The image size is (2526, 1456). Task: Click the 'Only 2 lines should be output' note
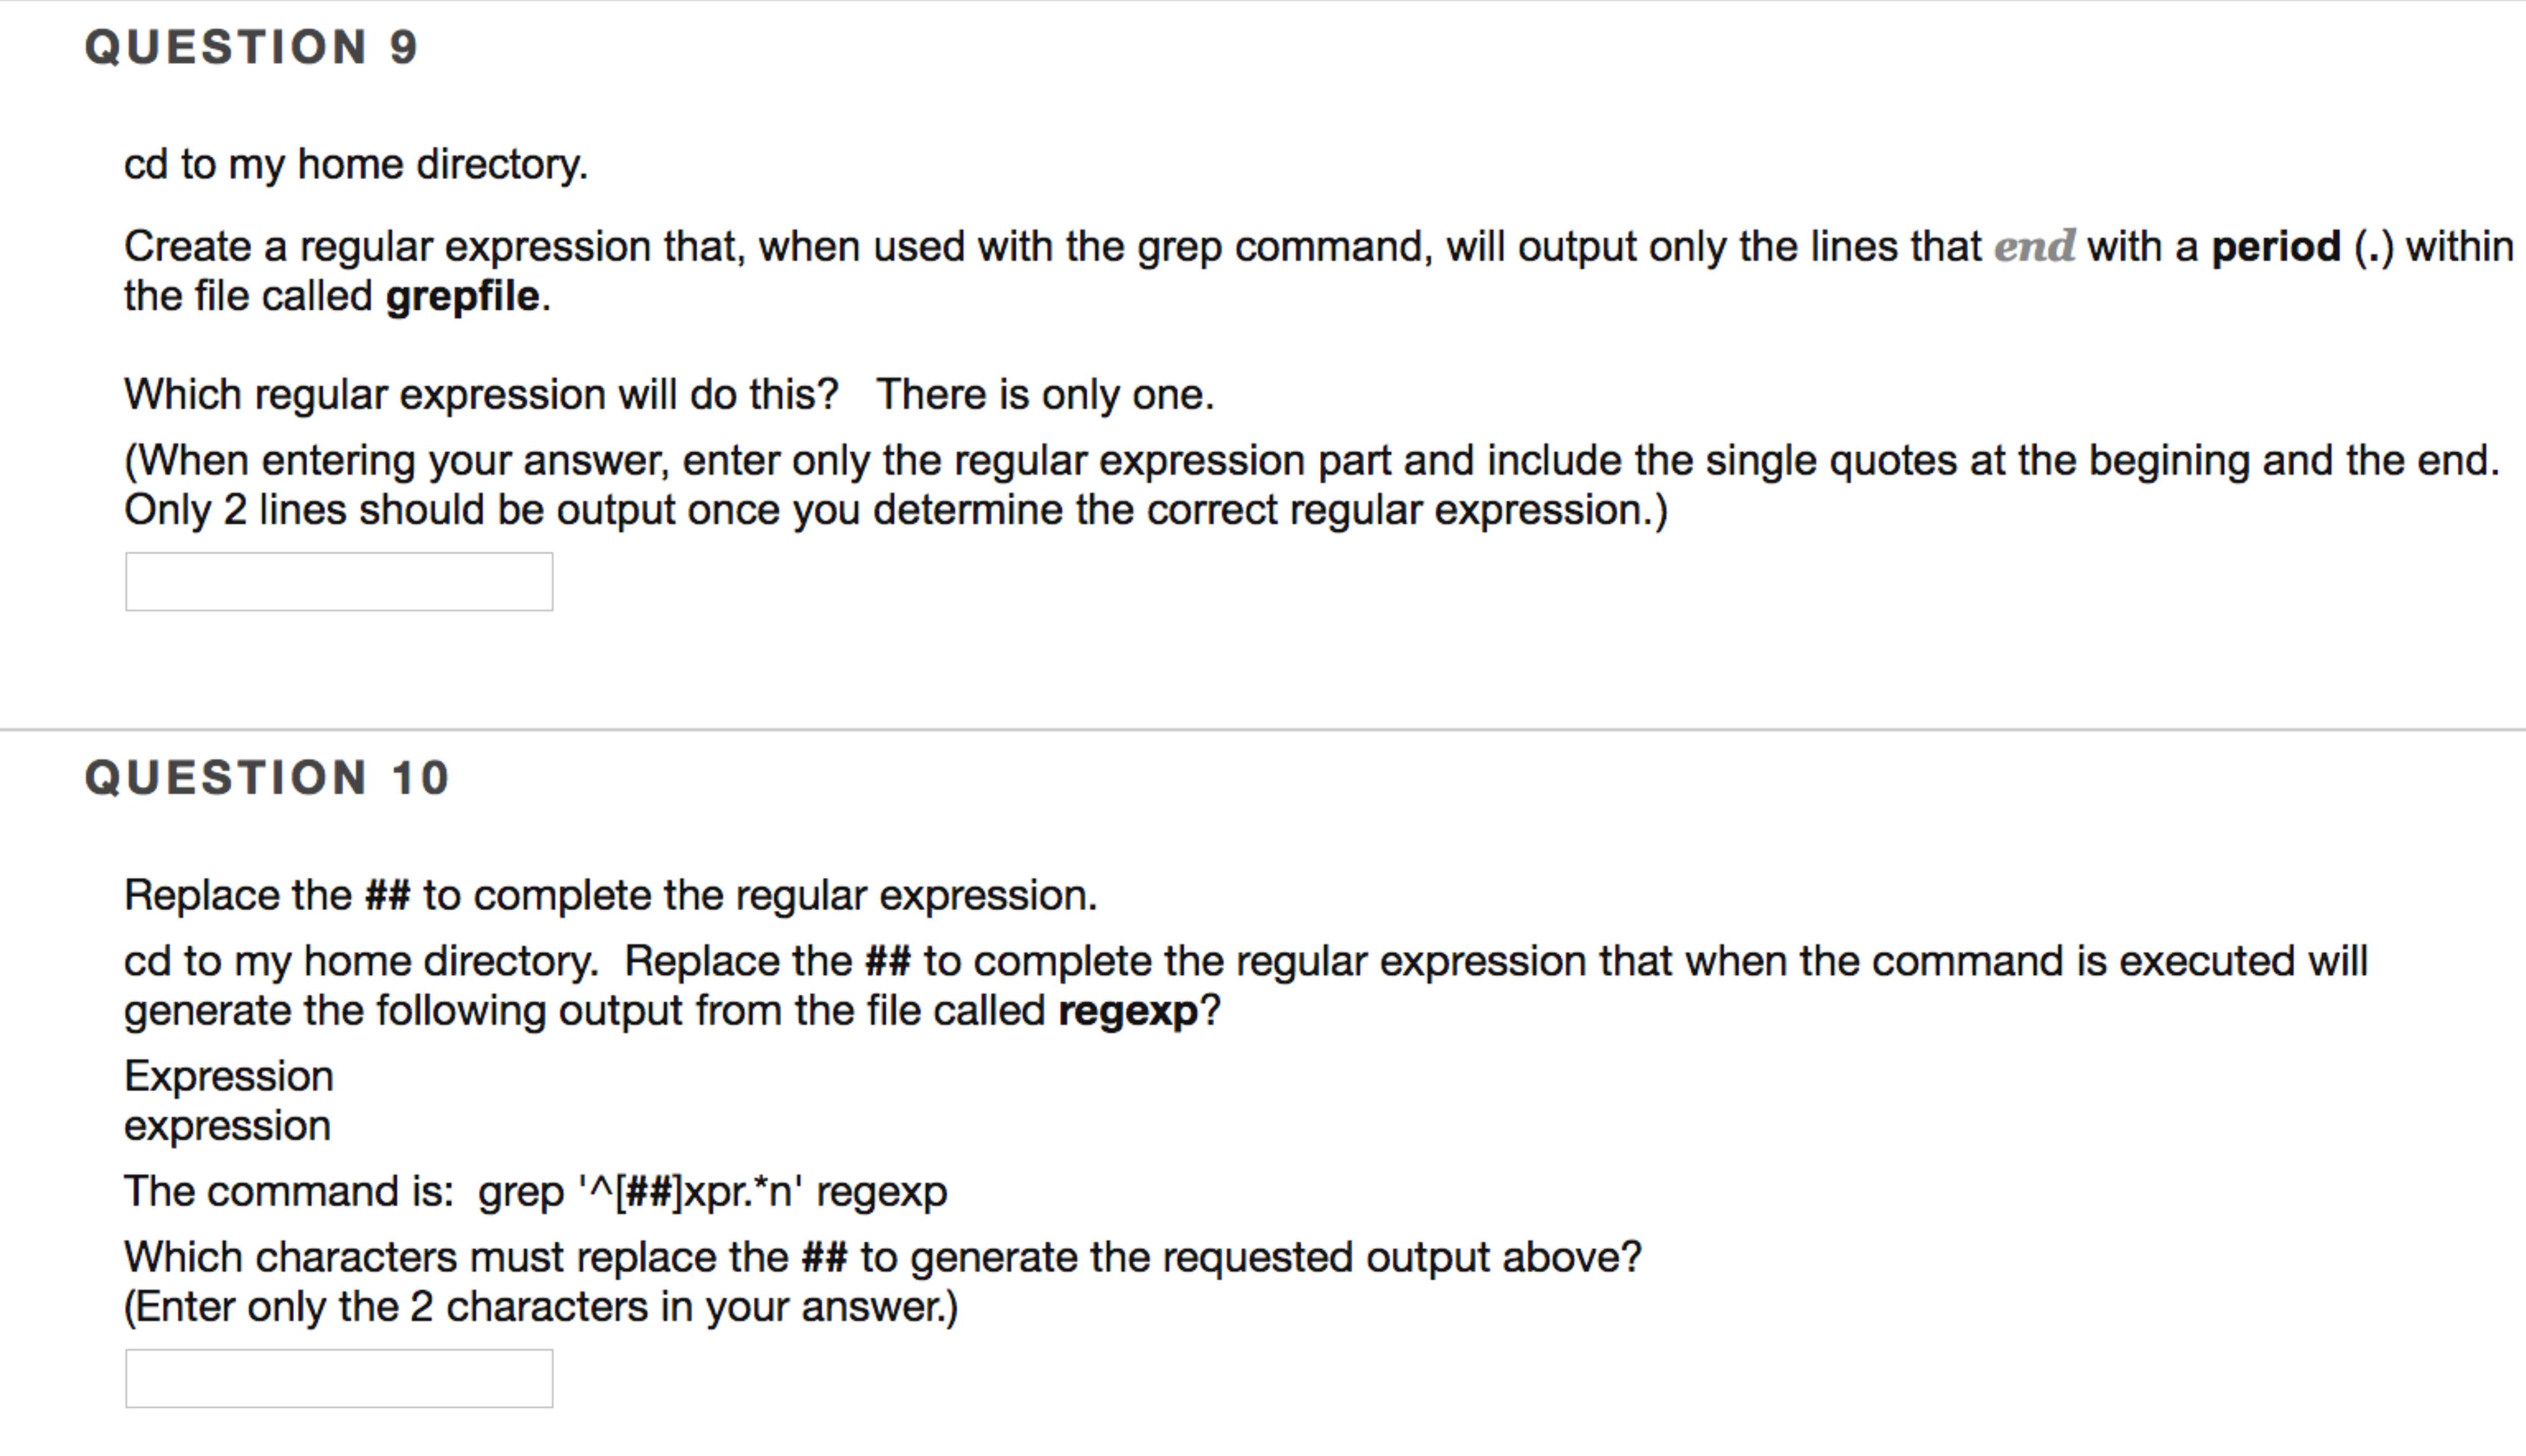(895, 510)
